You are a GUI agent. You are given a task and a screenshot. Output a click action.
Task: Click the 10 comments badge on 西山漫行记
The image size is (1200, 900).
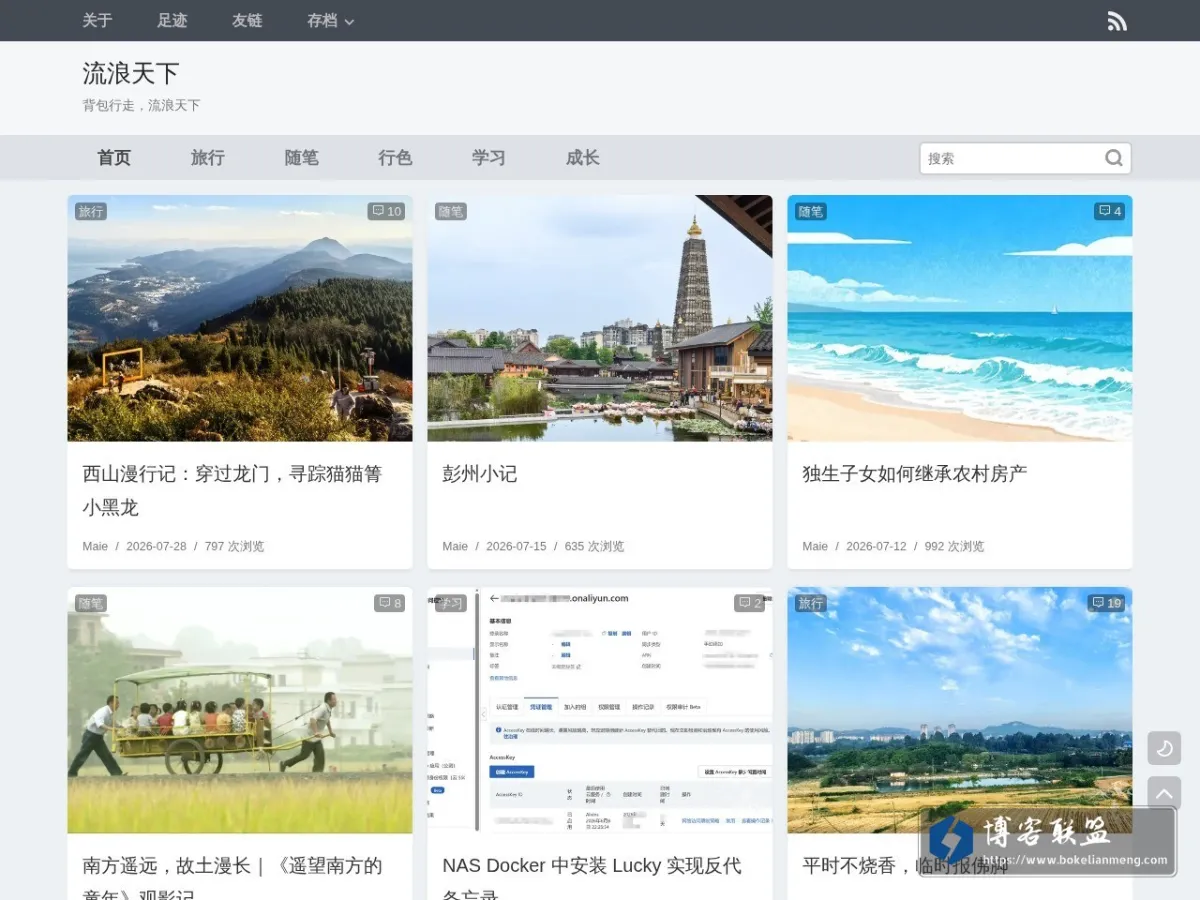(386, 211)
